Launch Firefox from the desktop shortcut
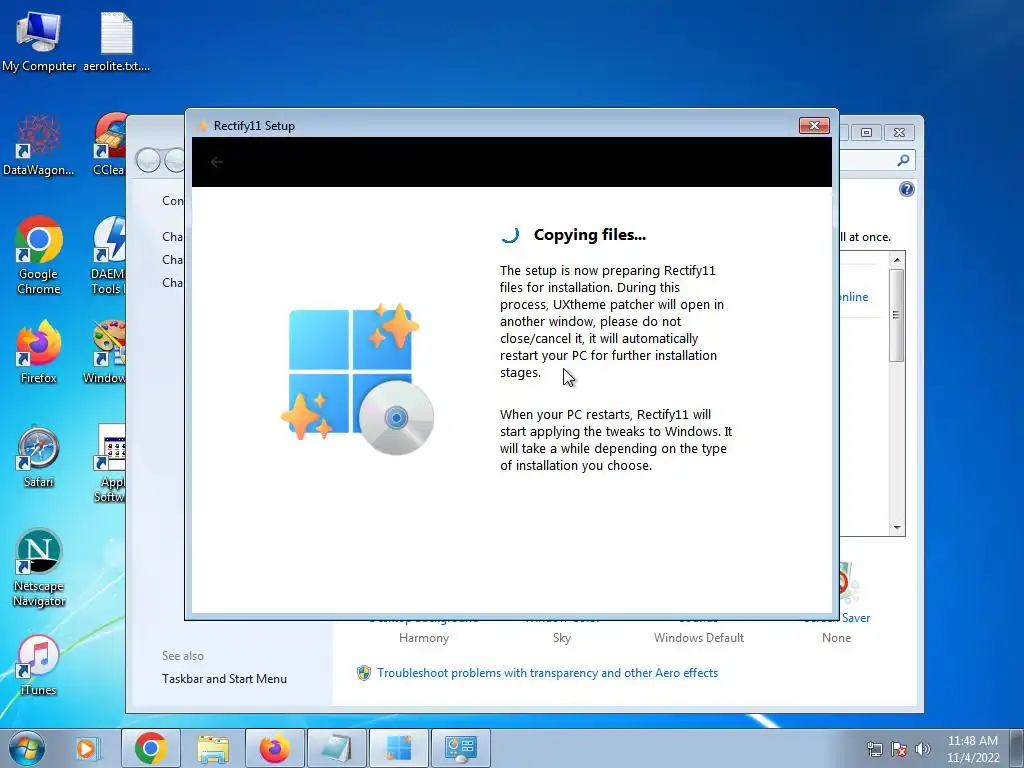This screenshot has width=1024, height=768. point(39,352)
